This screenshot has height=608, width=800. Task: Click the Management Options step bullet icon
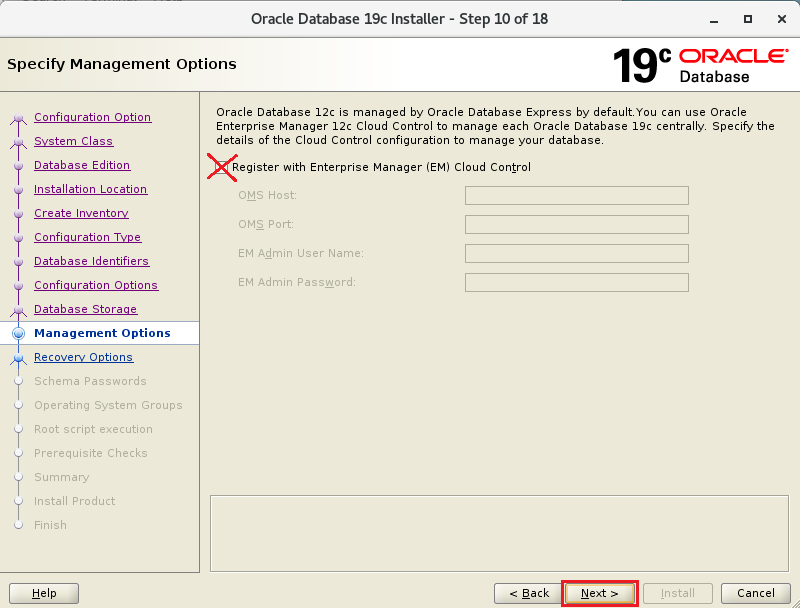[19, 333]
